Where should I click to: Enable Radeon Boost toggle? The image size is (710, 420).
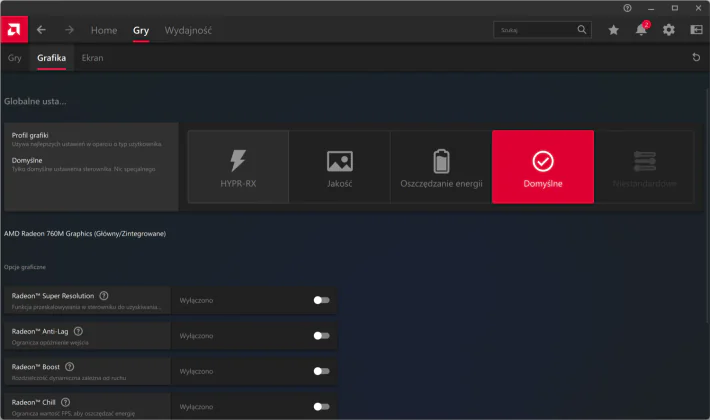pos(321,371)
